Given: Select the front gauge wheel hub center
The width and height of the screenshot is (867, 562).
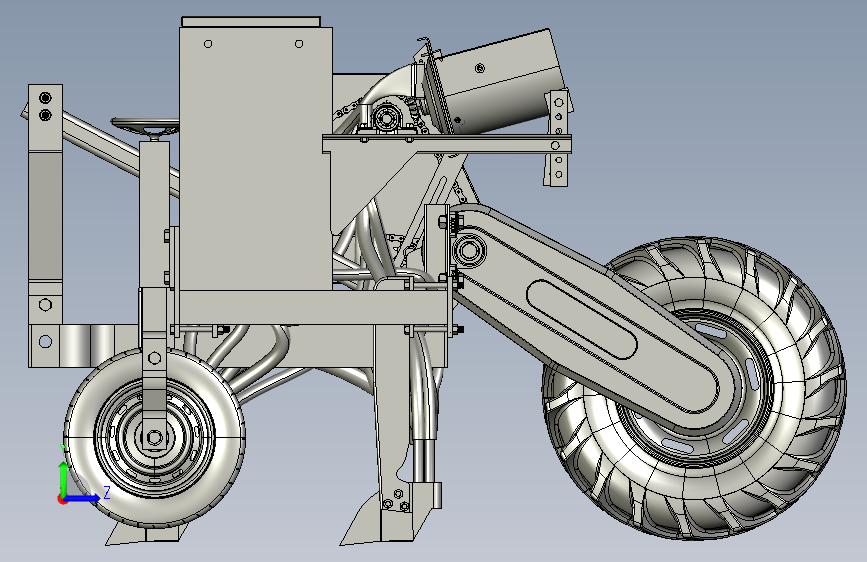Looking at the screenshot, I should (x=154, y=438).
